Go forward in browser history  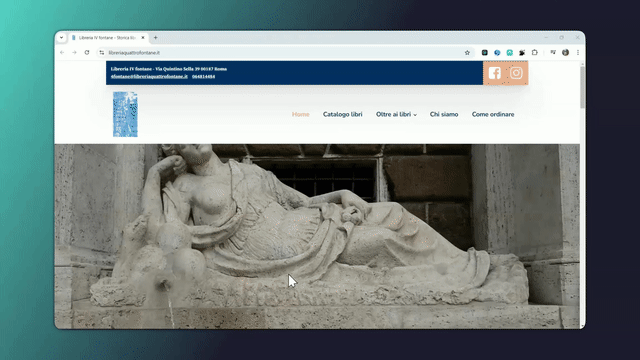click(74, 53)
